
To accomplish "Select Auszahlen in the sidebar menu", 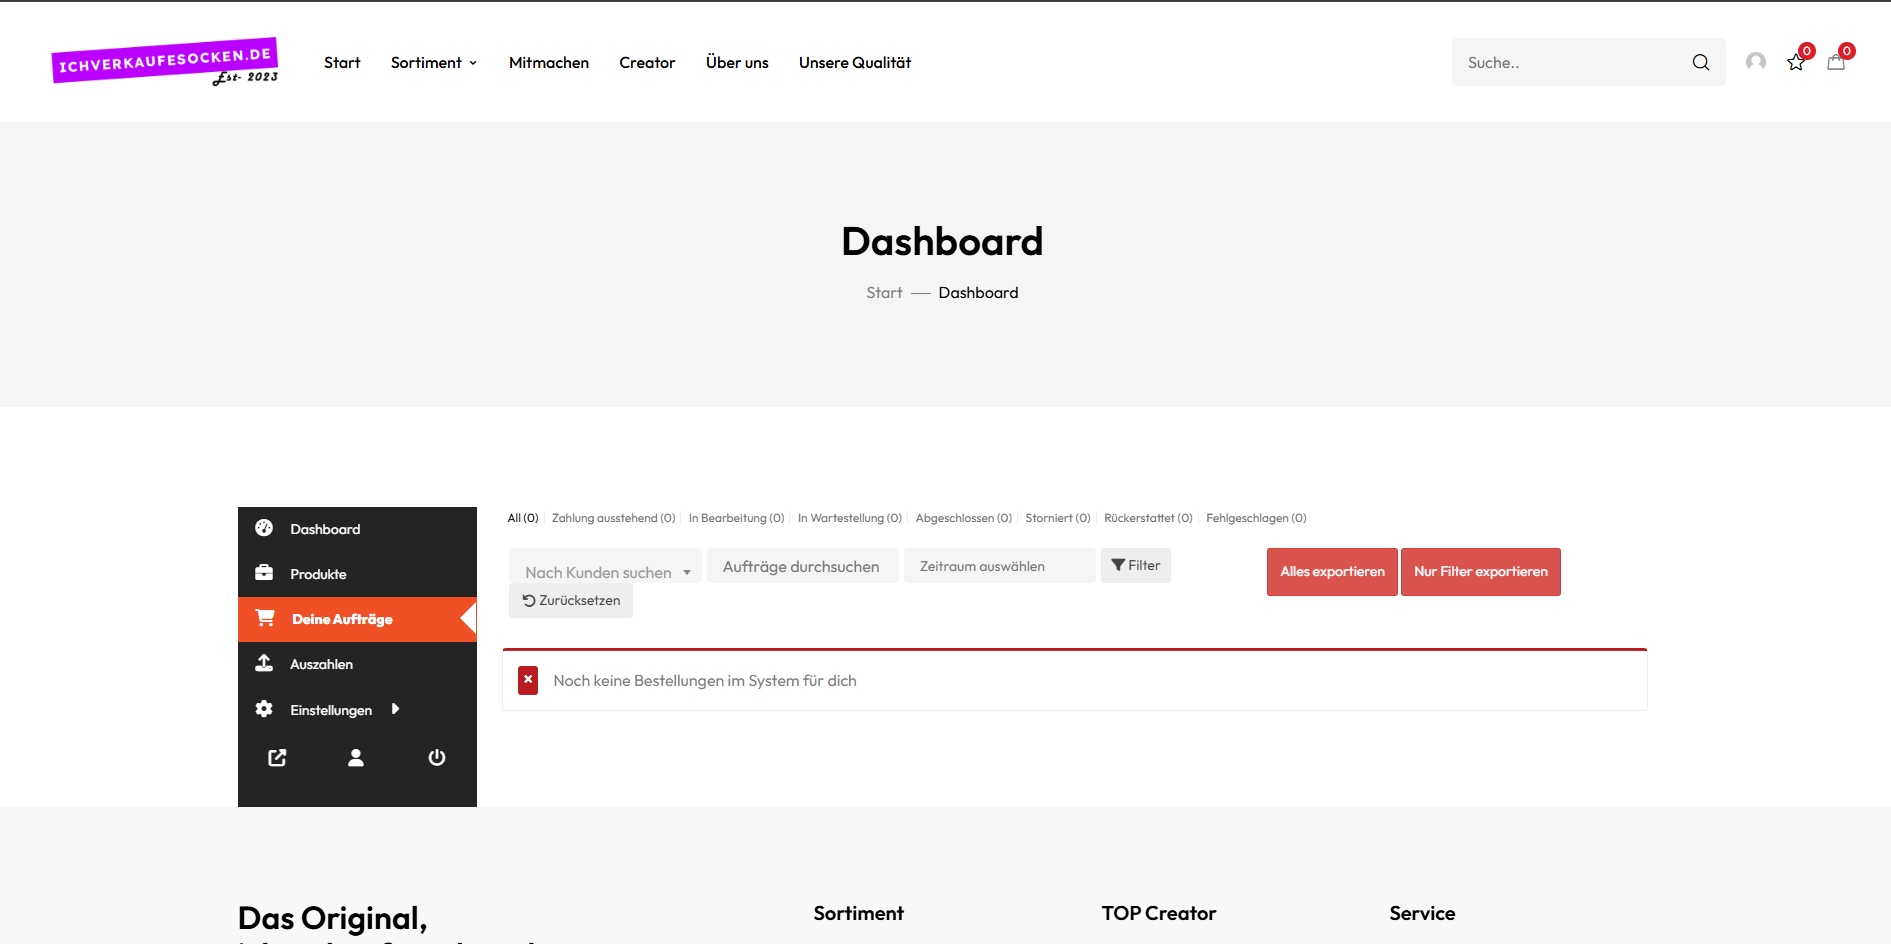I will 321,664.
